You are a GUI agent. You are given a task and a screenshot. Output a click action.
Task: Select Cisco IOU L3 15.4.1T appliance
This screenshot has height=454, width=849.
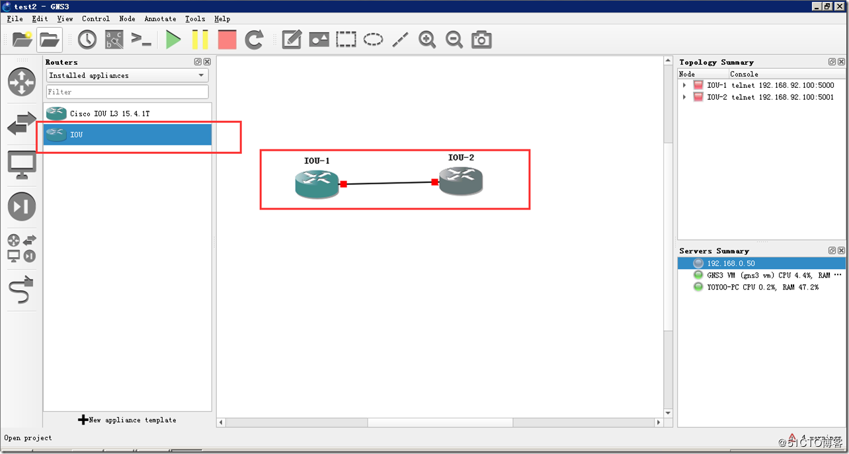pos(127,114)
